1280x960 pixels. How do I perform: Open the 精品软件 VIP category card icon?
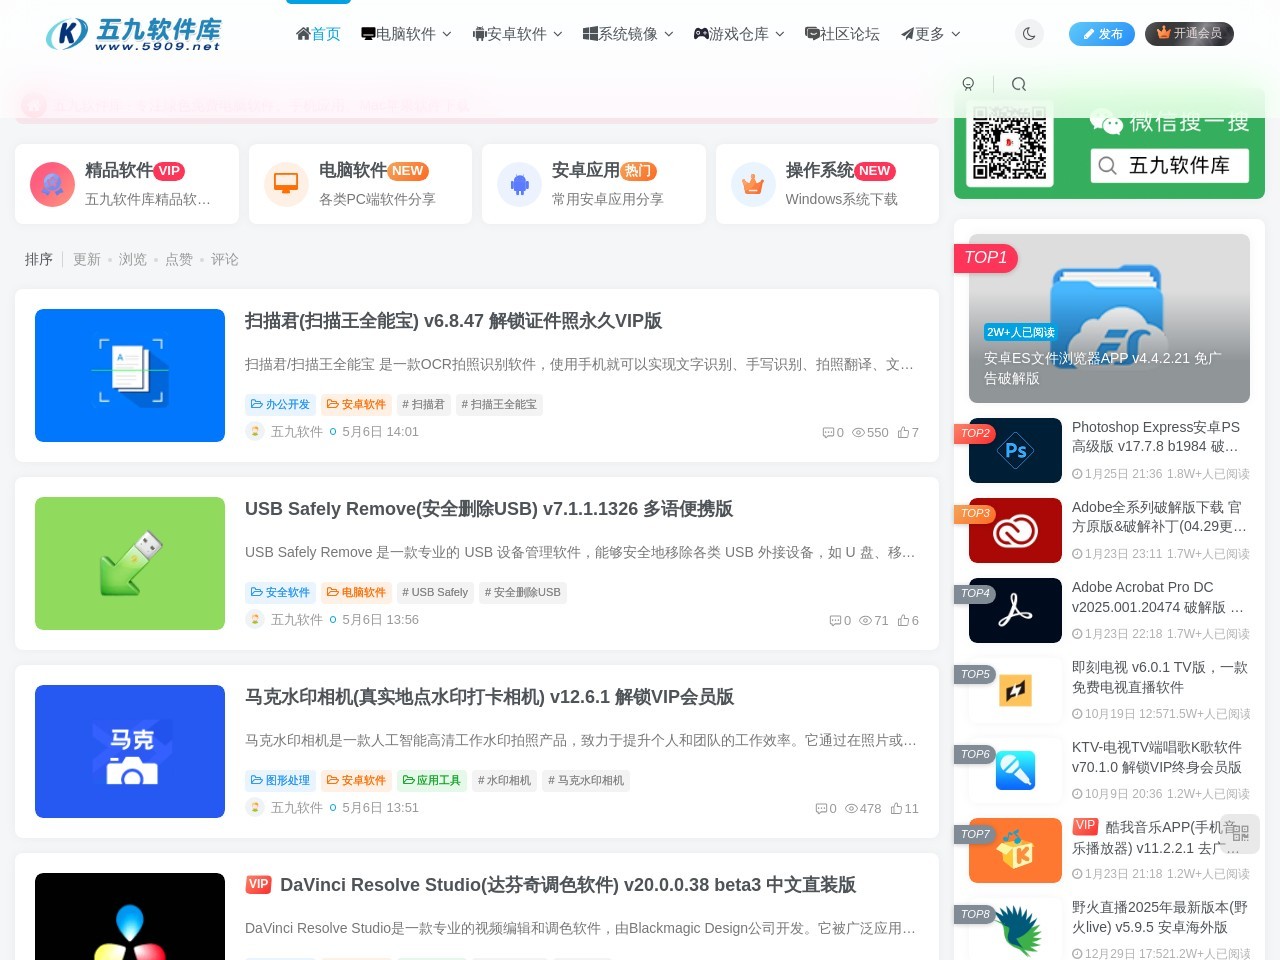point(52,184)
